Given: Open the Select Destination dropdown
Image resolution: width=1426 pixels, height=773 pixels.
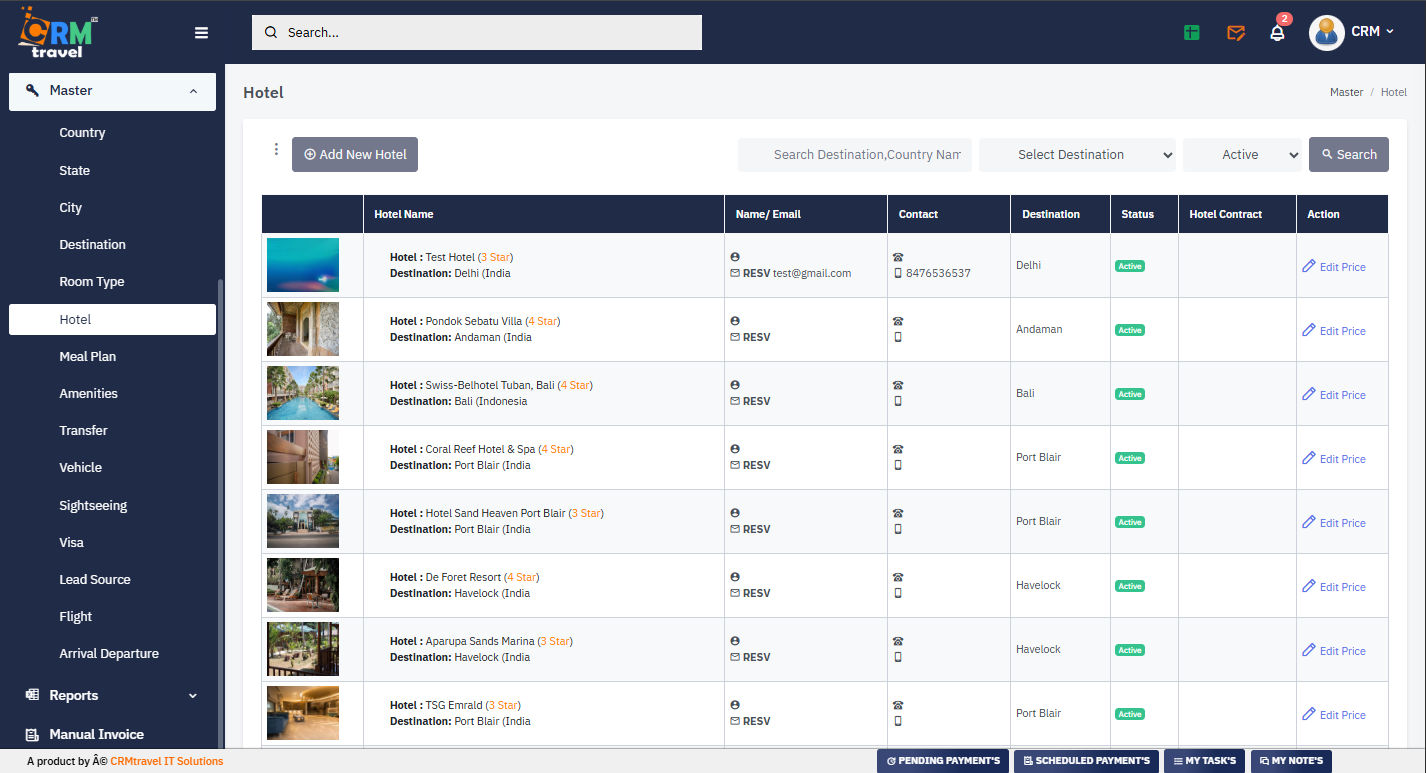Looking at the screenshot, I should point(1077,154).
